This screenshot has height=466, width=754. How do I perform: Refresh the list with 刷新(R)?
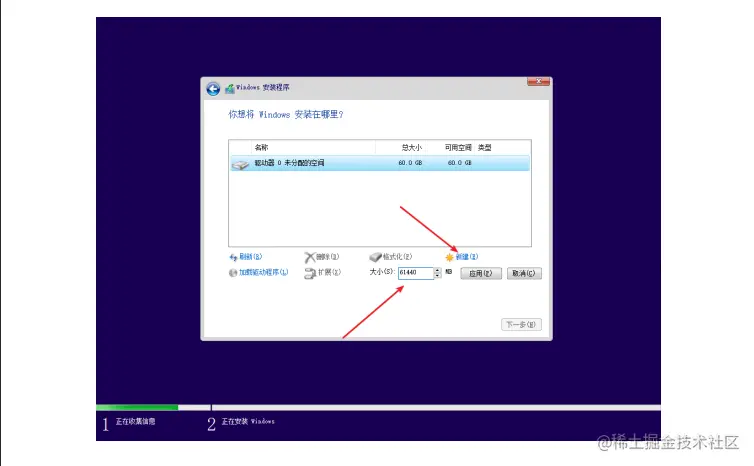[x=246, y=257]
